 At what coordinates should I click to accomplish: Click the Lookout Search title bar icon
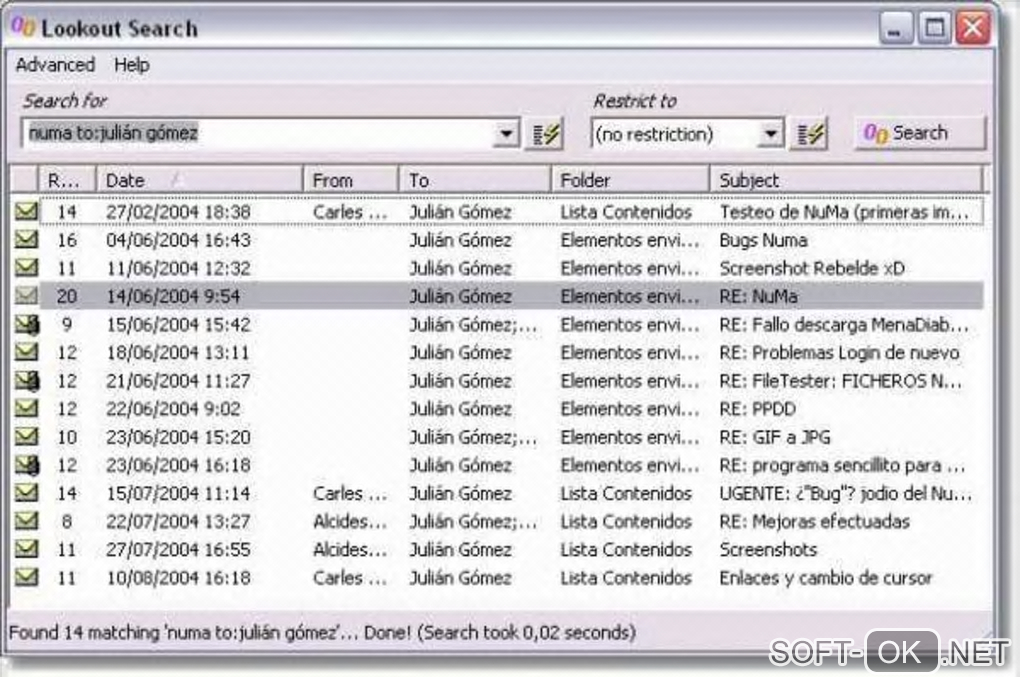tap(23, 27)
